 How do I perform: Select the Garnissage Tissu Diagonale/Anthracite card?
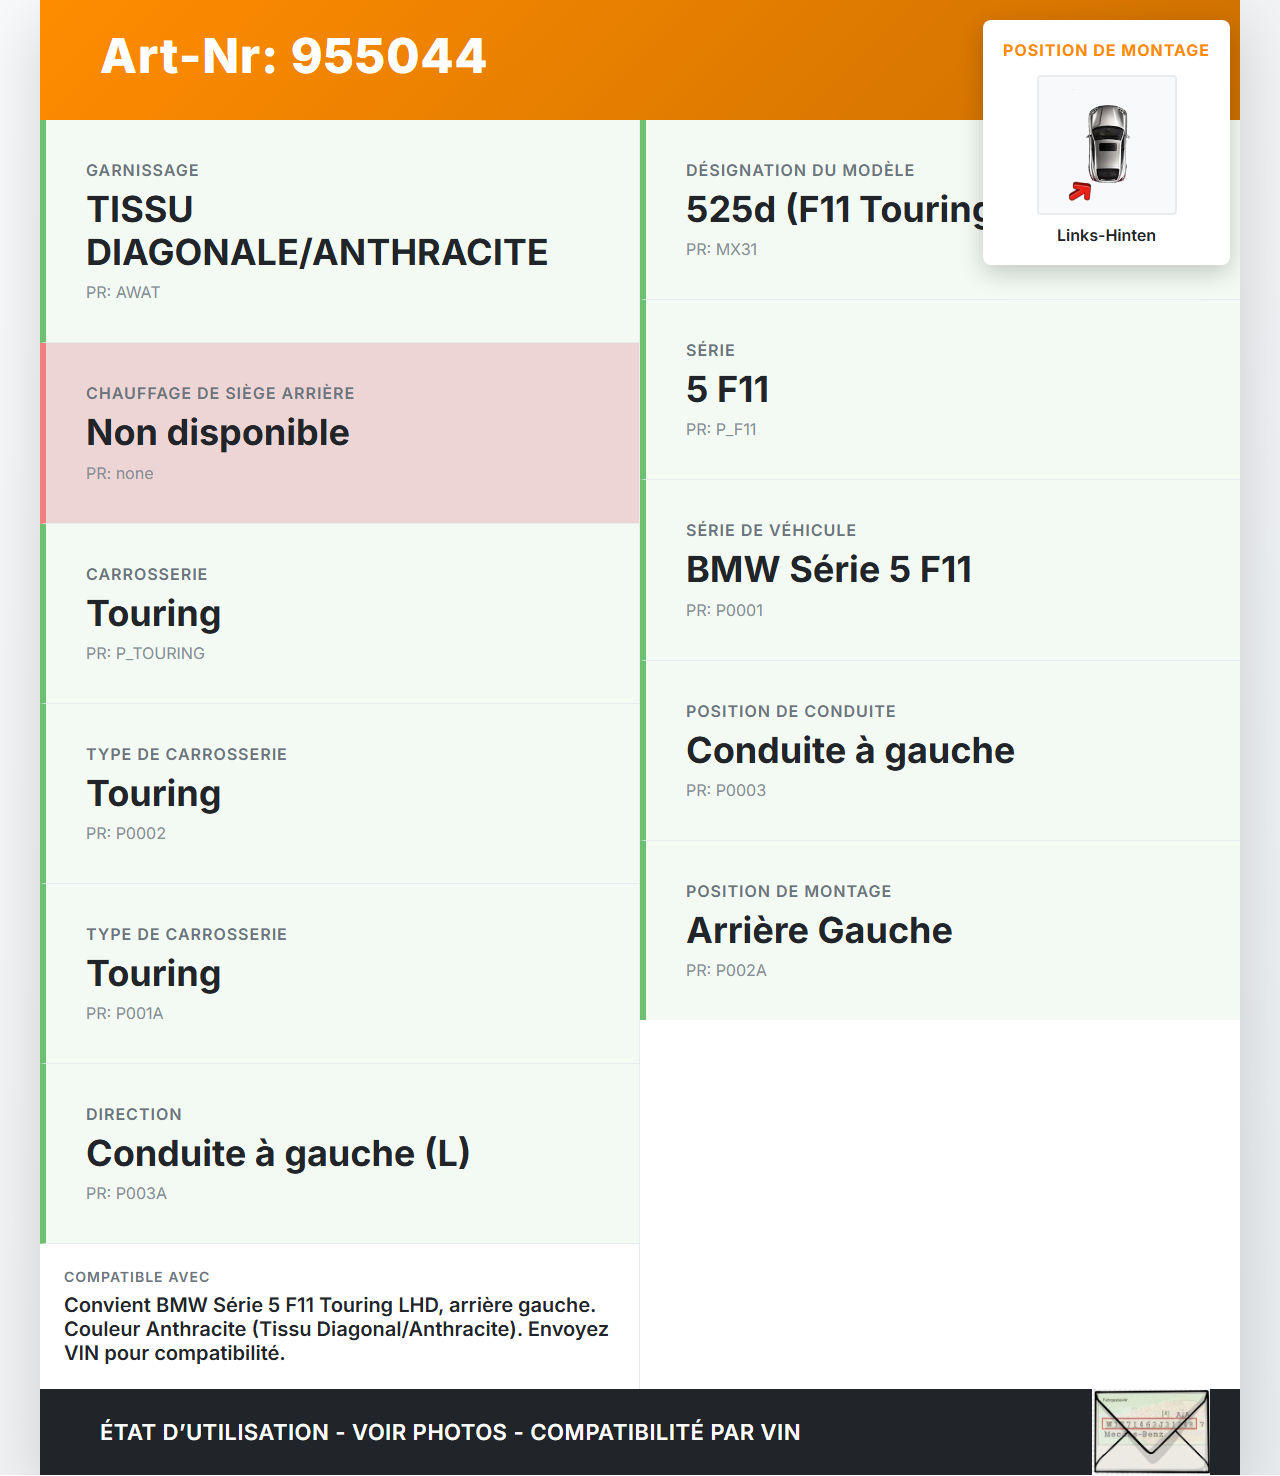pyautogui.click(x=340, y=231)
